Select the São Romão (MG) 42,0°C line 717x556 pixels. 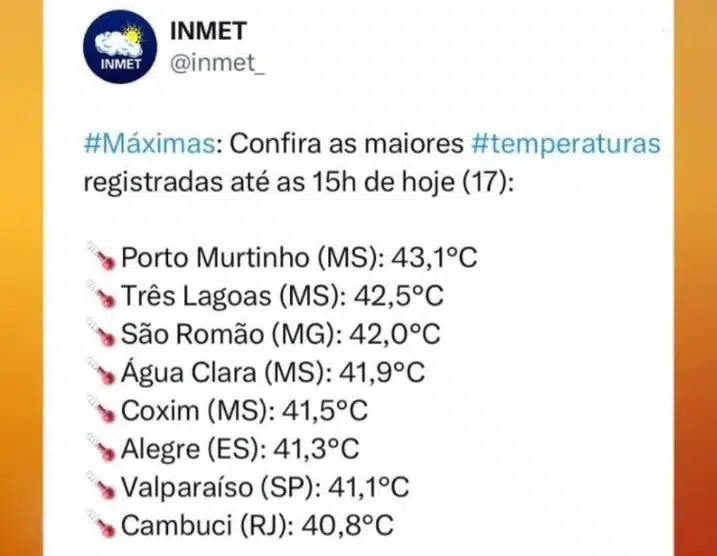click(x=281, y=335)
